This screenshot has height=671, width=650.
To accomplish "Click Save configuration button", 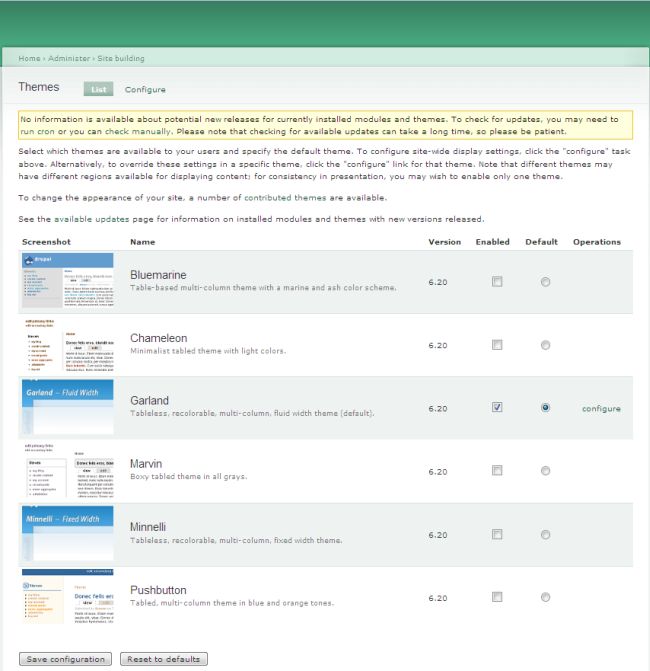I will 65,659.
